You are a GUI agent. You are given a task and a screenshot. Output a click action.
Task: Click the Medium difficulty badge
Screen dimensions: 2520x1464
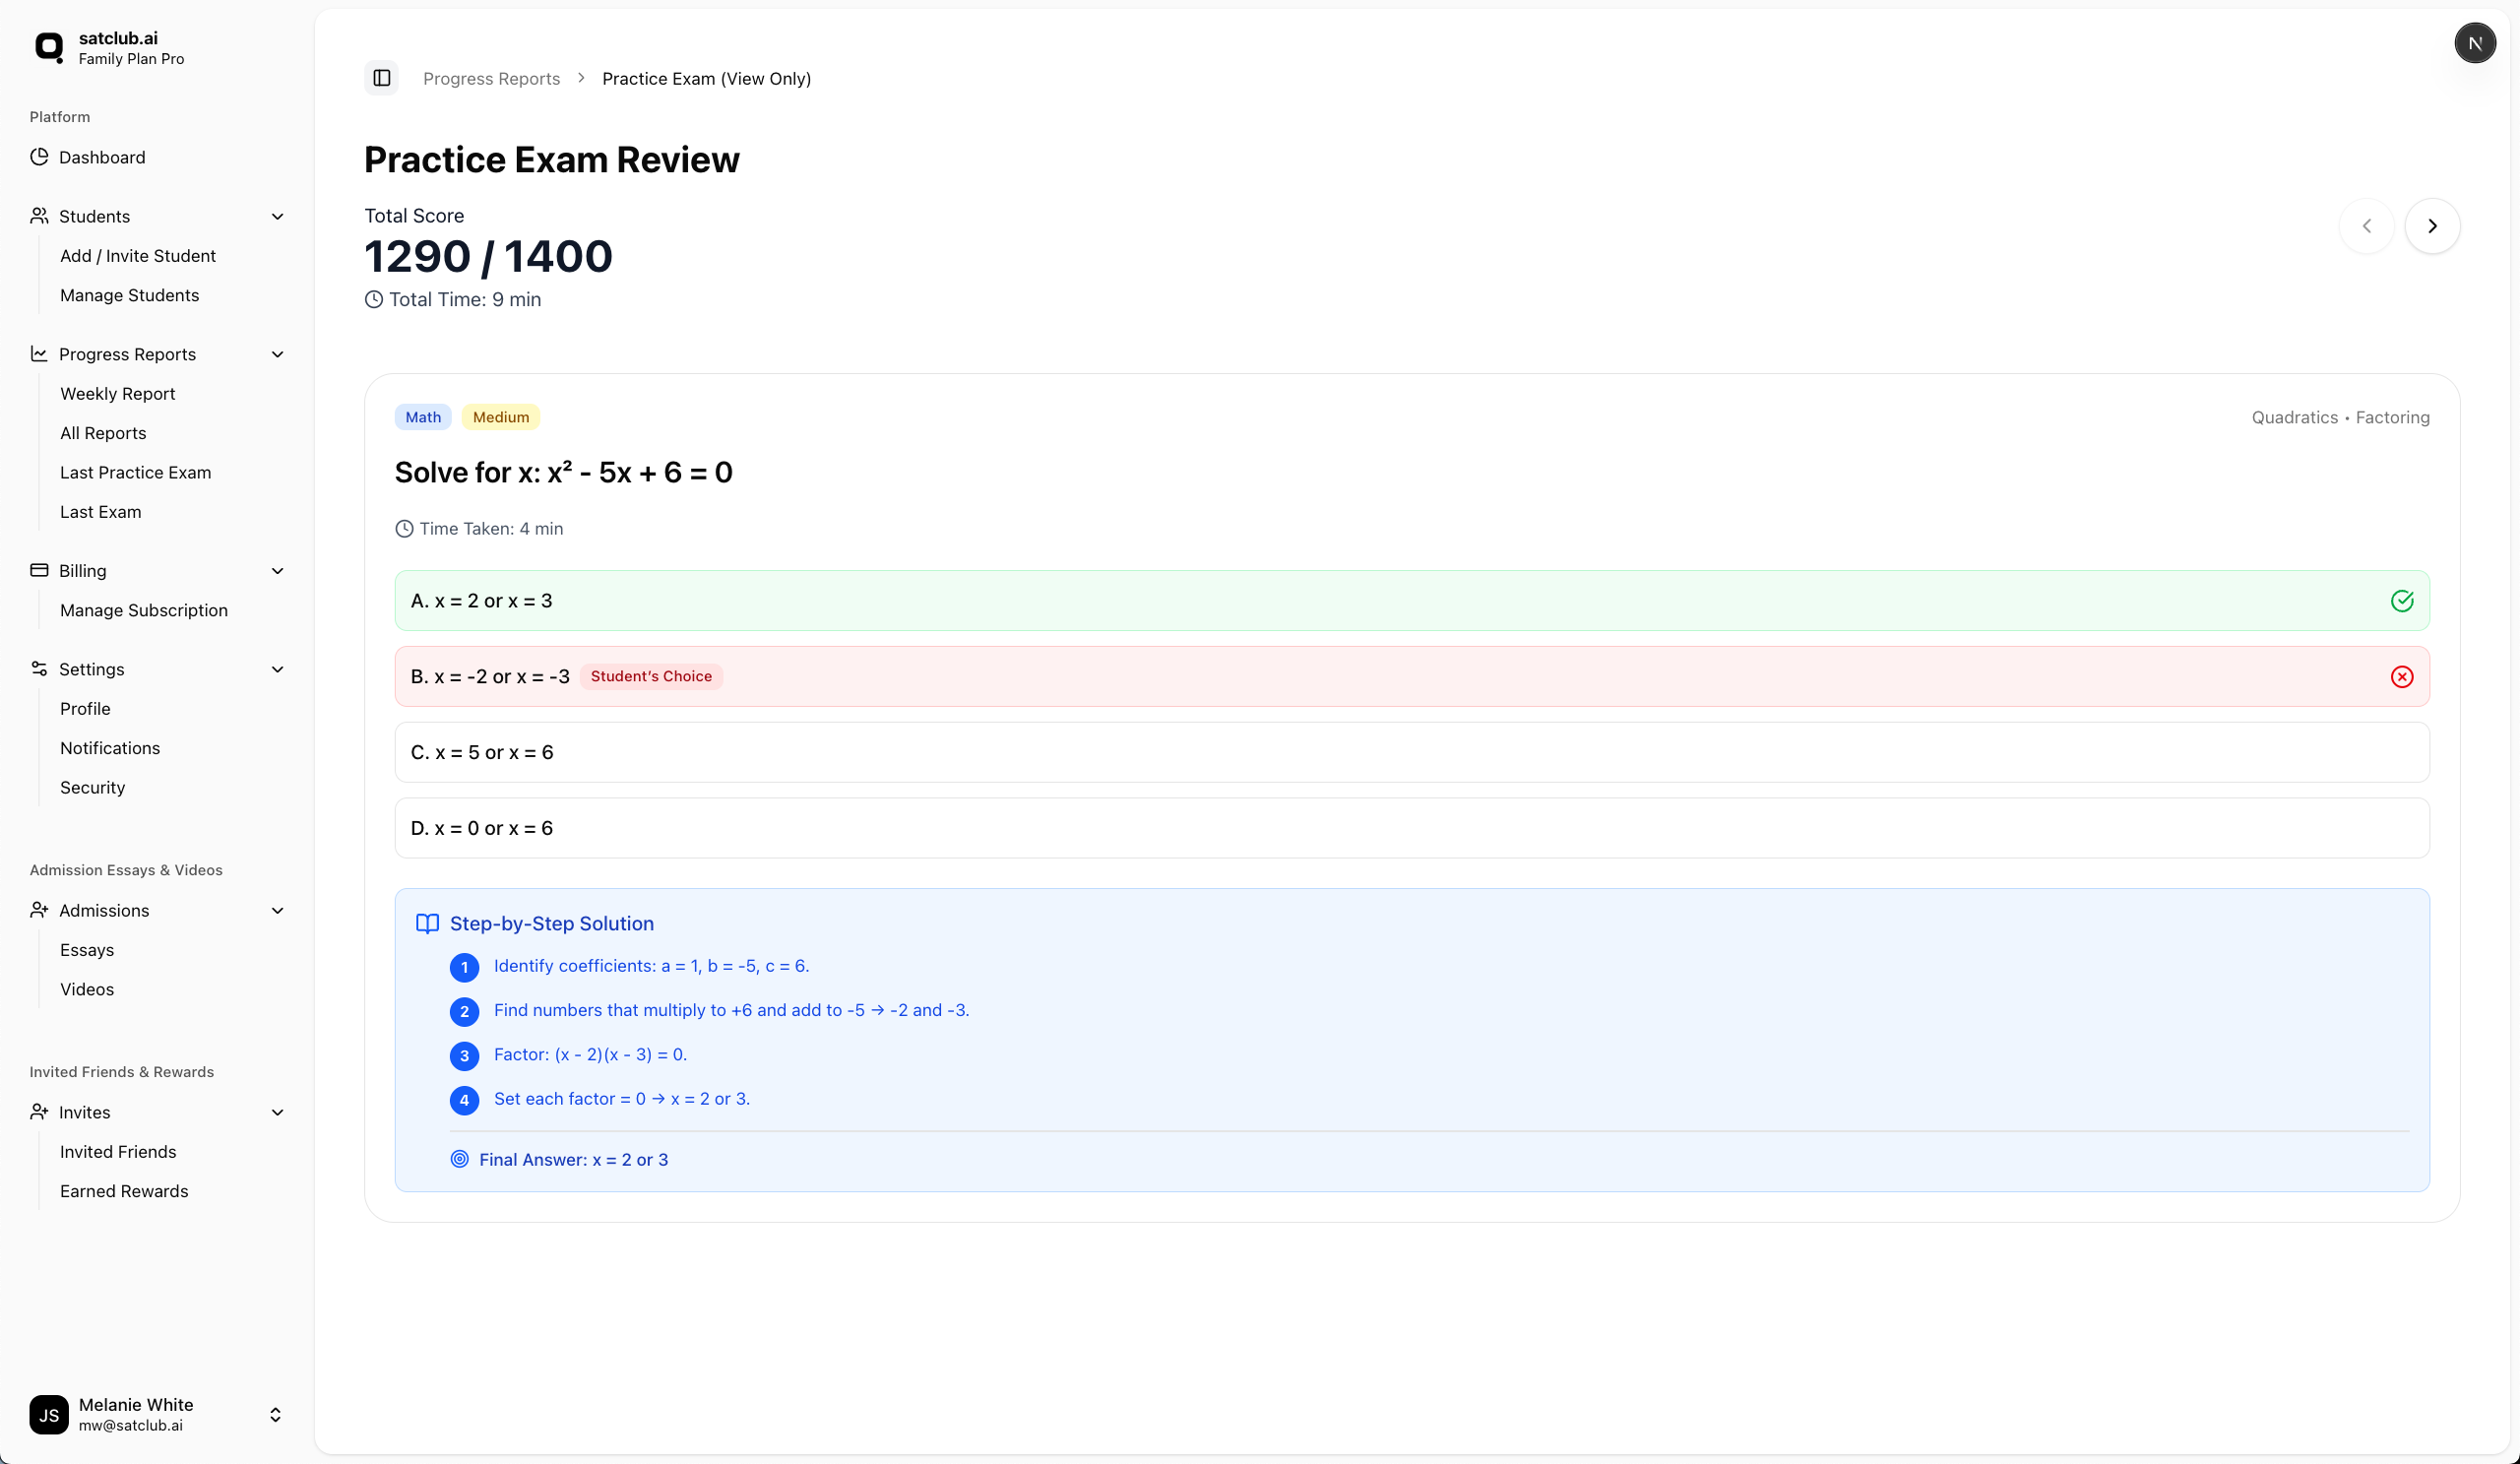(x=500, y=417)
